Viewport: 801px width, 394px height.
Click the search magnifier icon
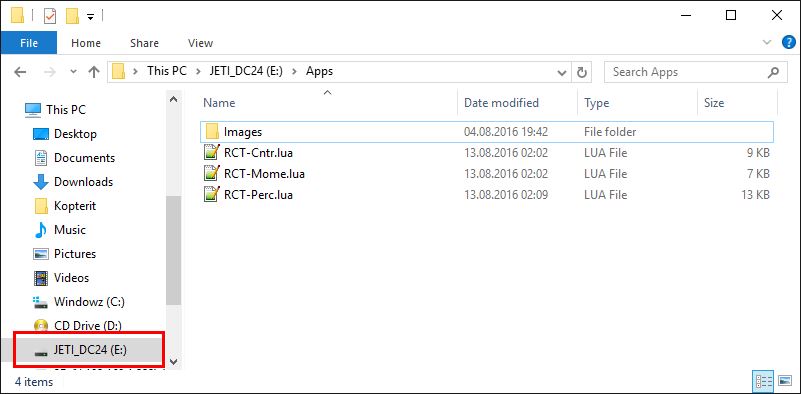tap(773, 72)
